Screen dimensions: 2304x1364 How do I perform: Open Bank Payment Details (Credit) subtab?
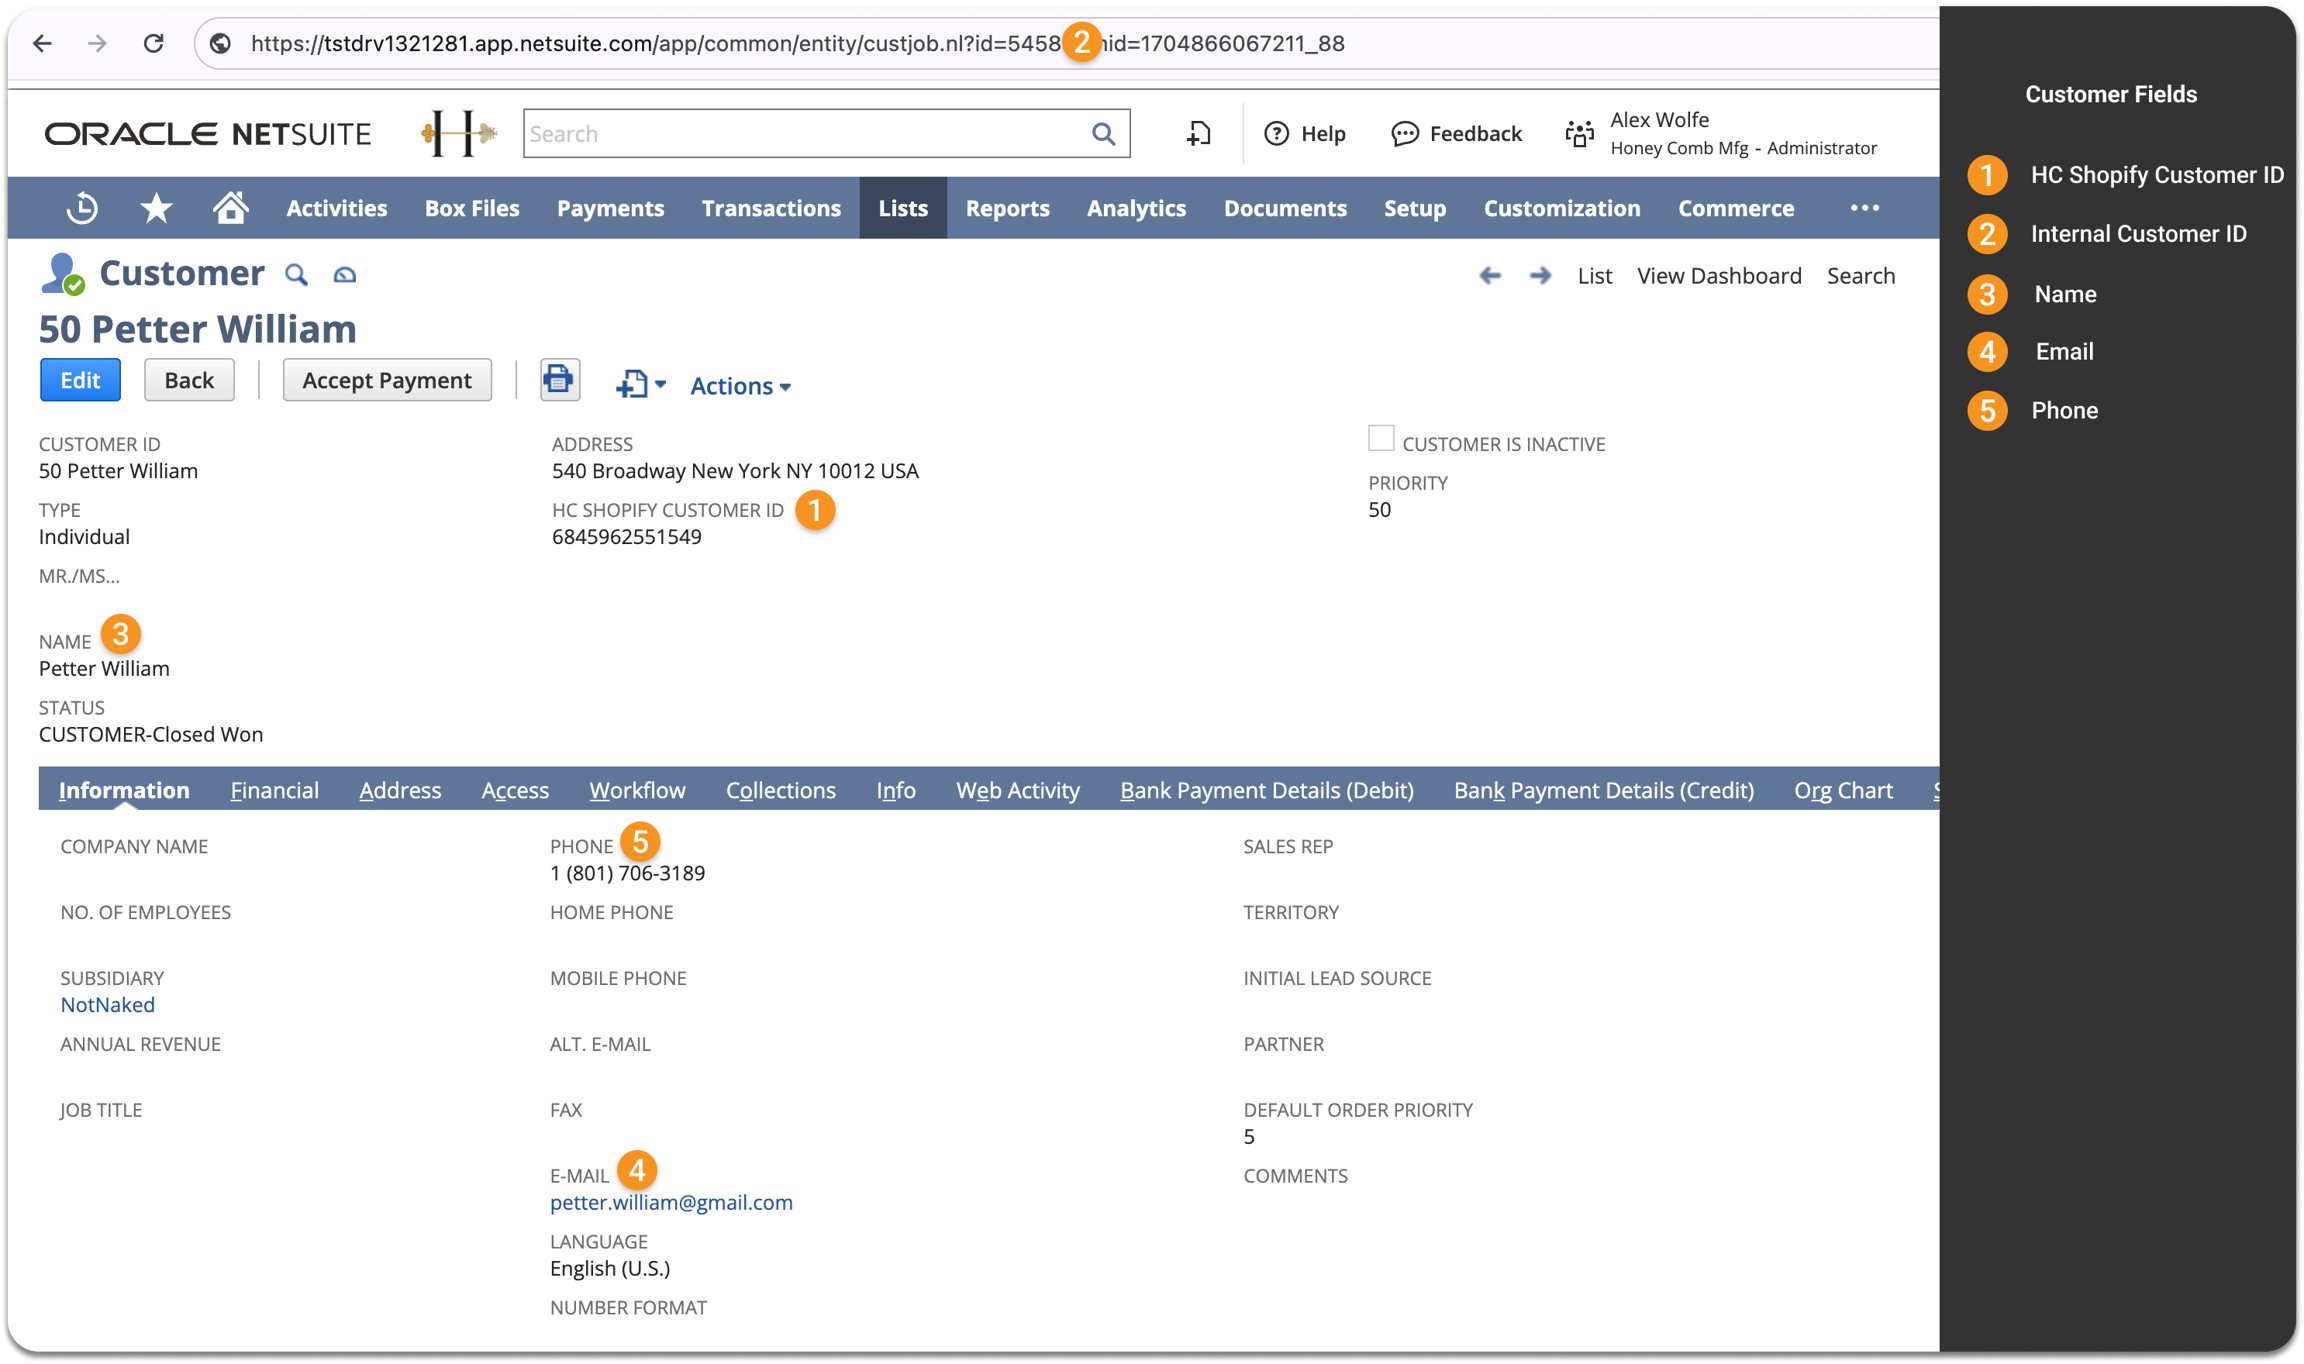click(1604, 790)
